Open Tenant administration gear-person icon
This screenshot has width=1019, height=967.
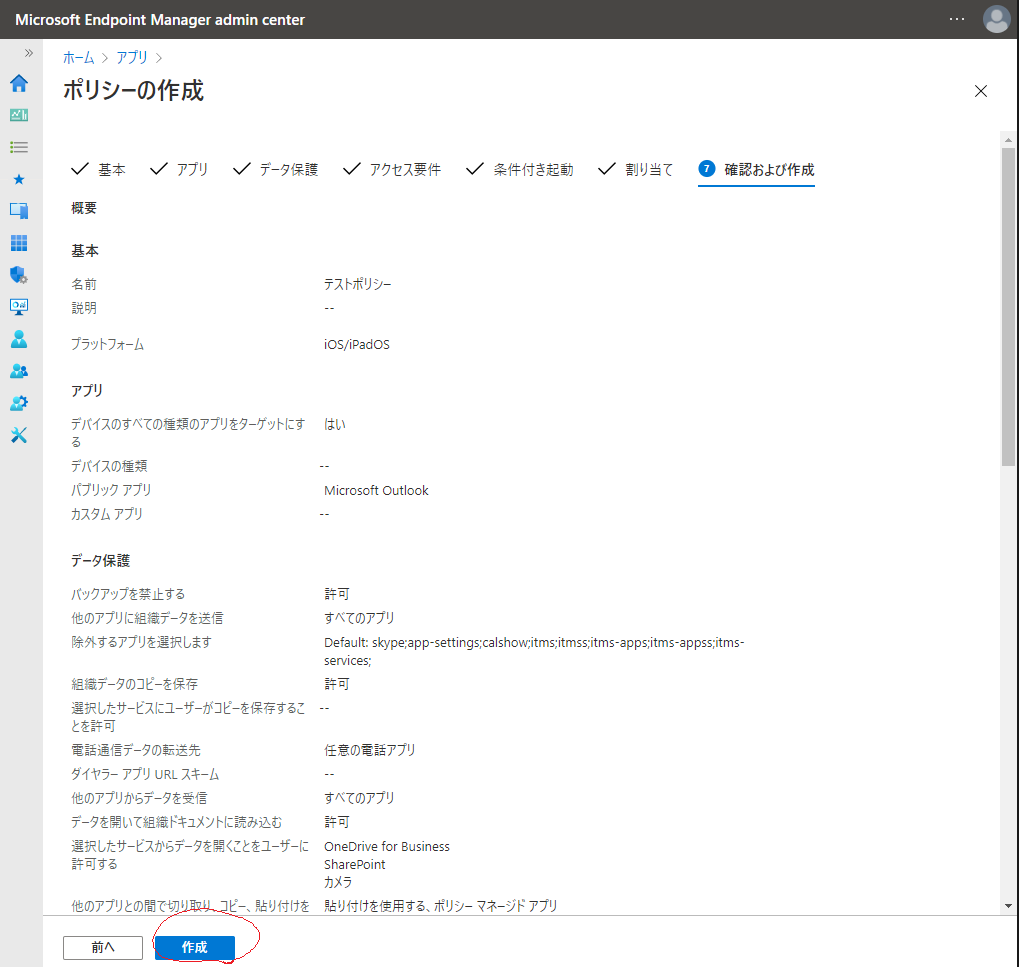coord(19,403)
